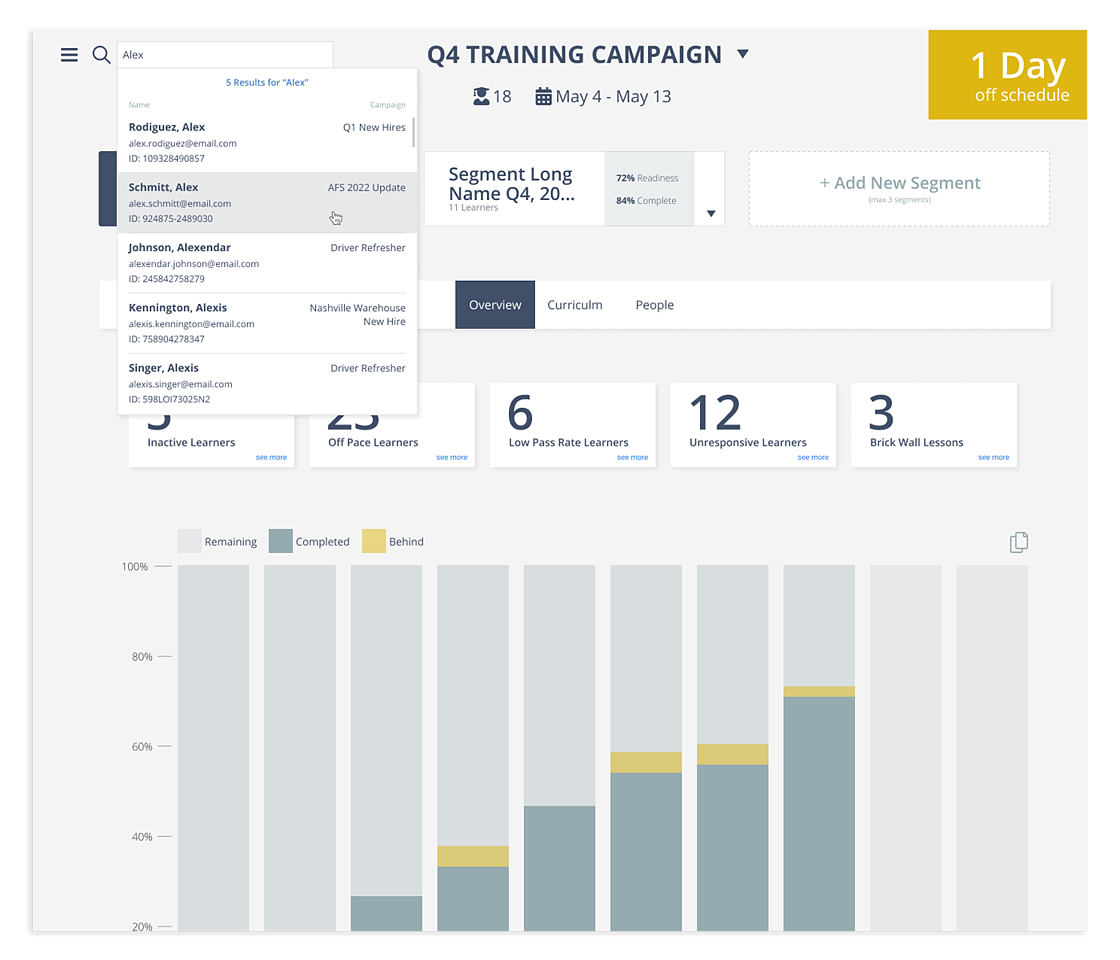Click the 1 Day off schedule badge
This screenshot has width=1120, height=960.
point(1007,75)
